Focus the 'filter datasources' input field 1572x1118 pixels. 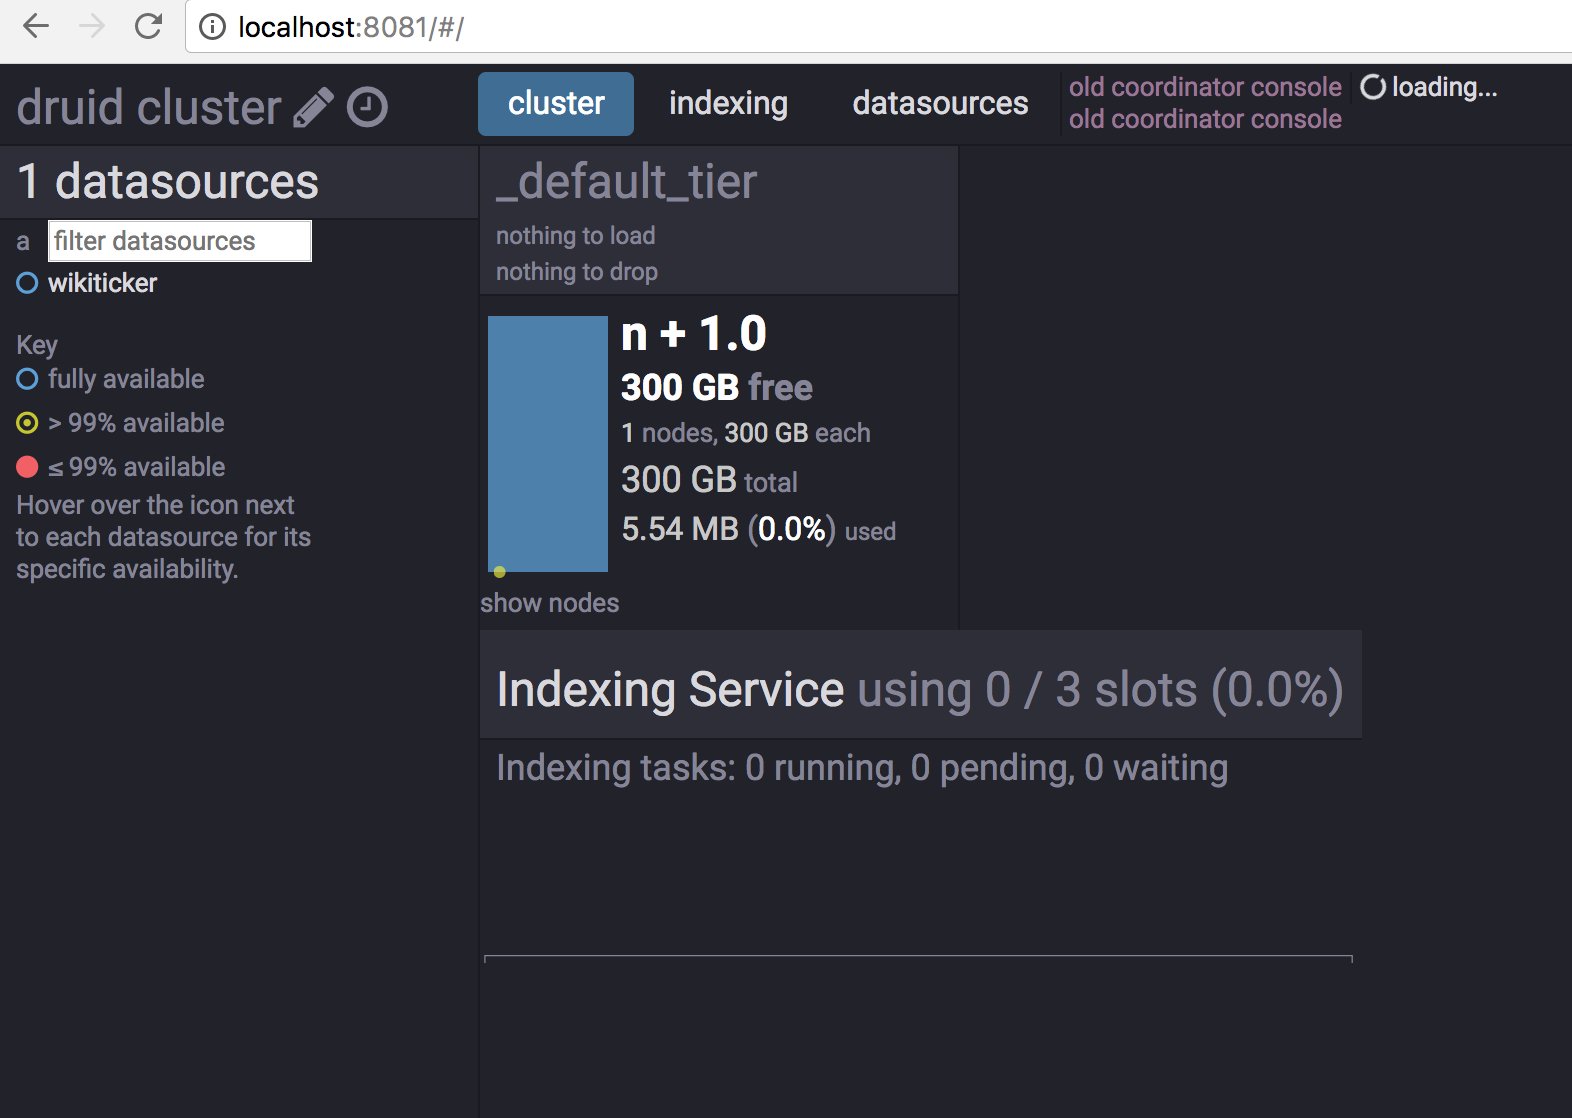pos(180,241)
